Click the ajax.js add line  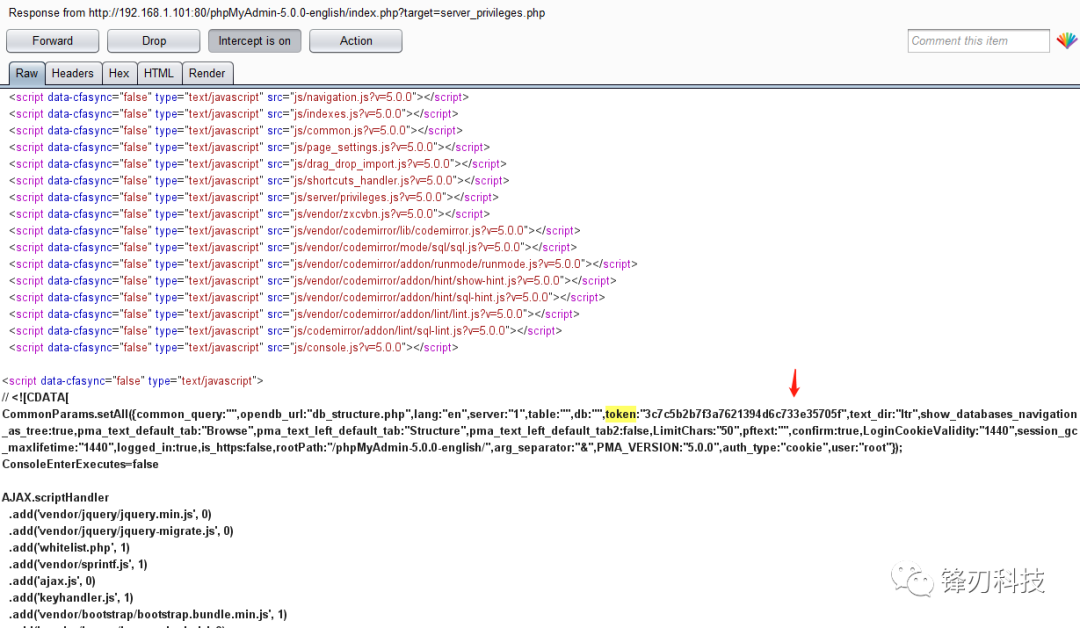pos(52,580)
